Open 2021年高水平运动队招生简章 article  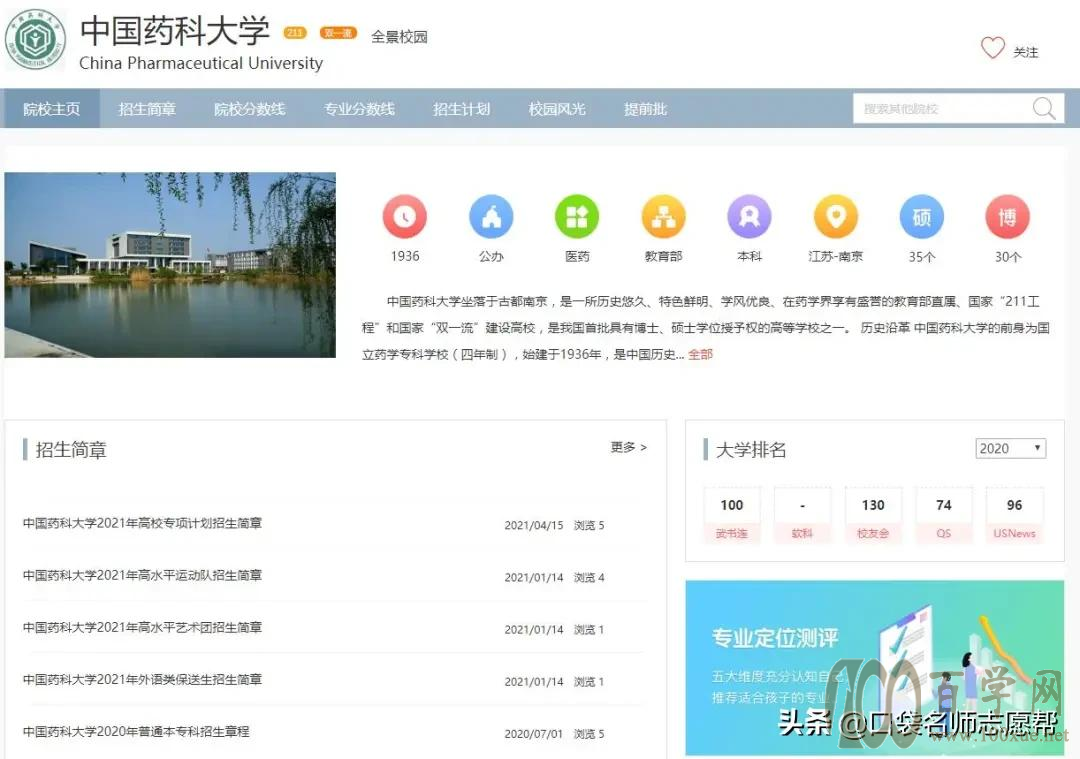[x=142, y=575]
